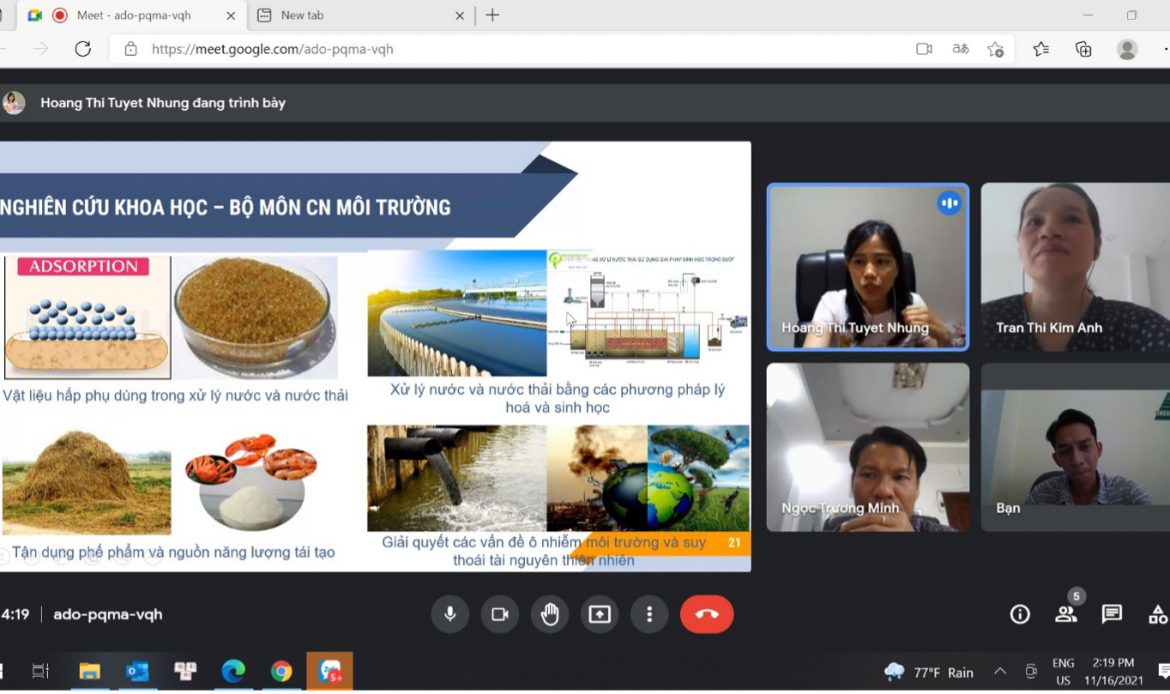Expand the system tray hidden icons chevron
1170x694 pixels.
(999, 671)
